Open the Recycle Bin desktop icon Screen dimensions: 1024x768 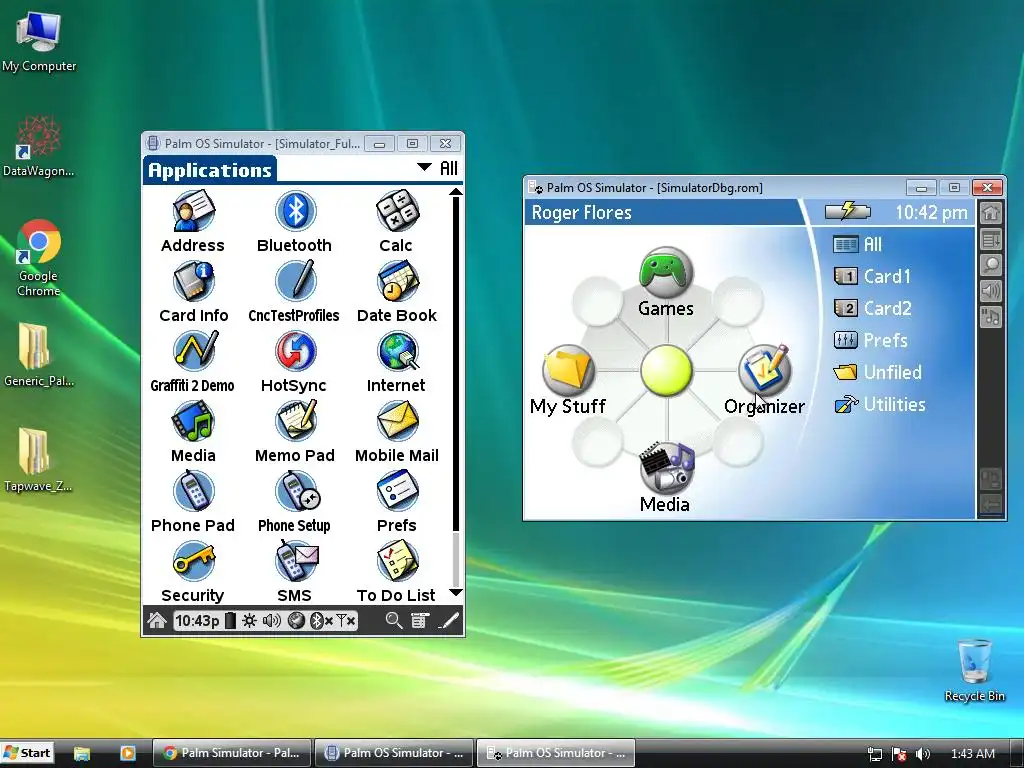[974, 670]
